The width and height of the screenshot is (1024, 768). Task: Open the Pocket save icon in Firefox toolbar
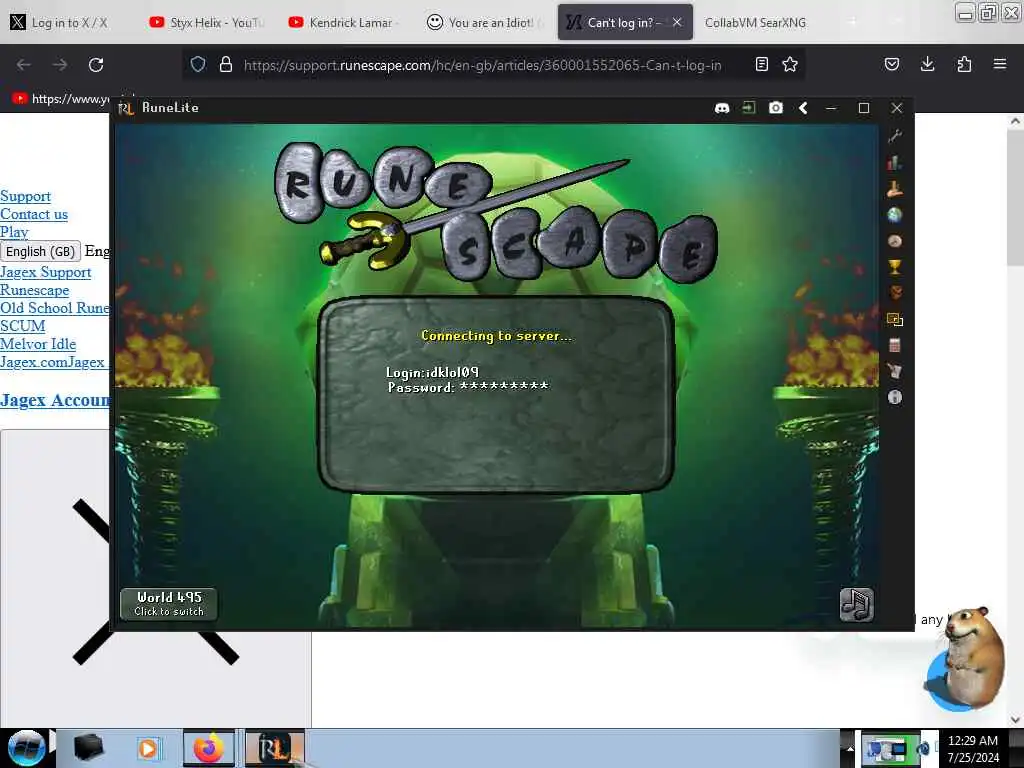coord(891,64)
